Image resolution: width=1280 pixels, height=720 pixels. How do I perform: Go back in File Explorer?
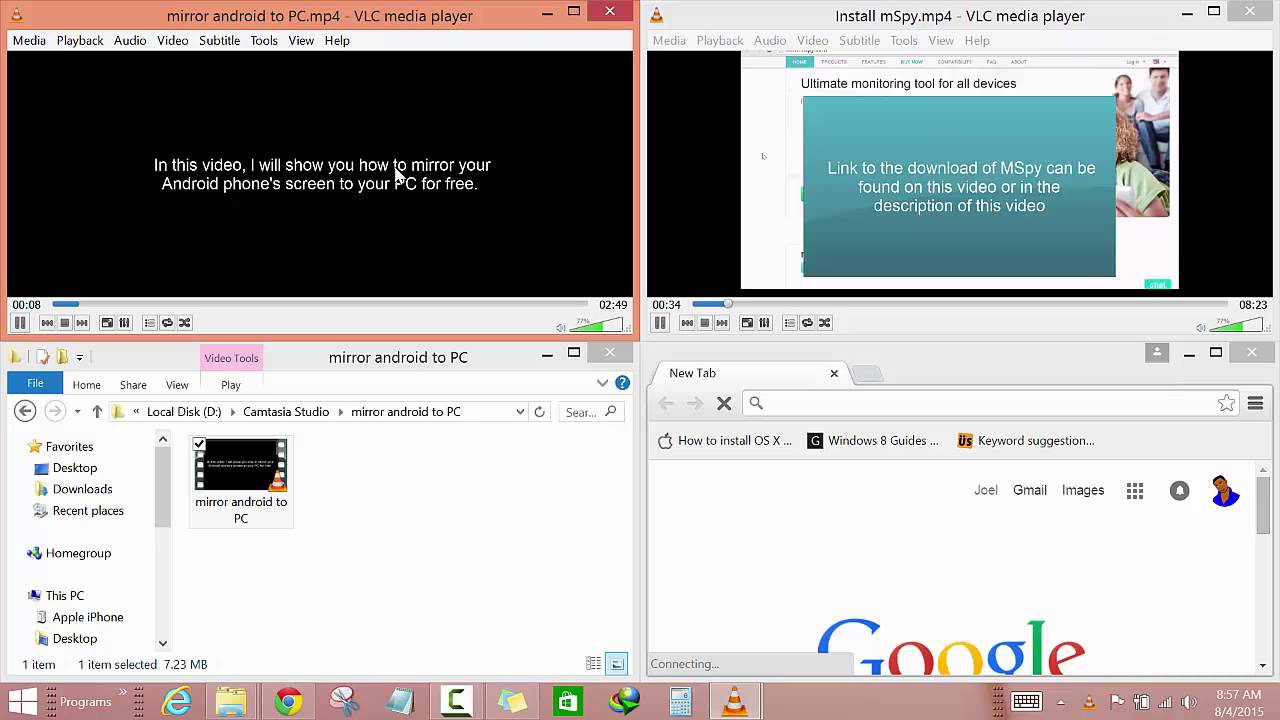coord(26,411)
